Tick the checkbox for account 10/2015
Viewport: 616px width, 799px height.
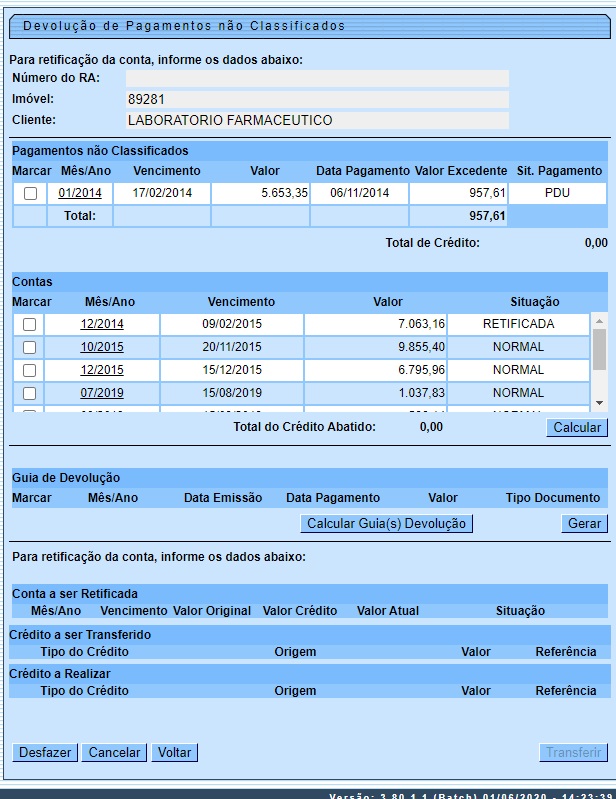pos(29,347)
